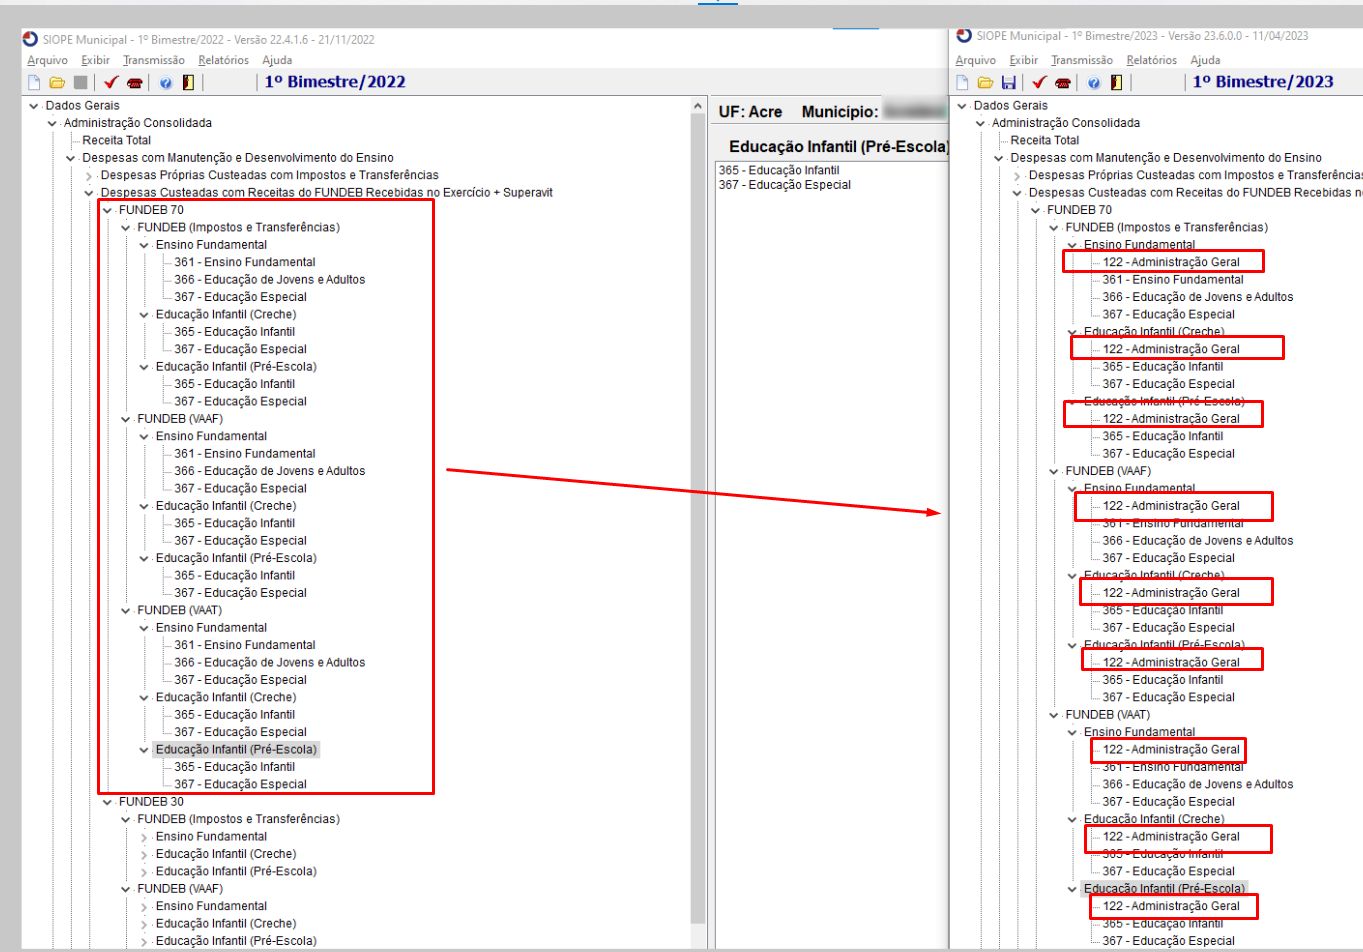
Task: Click SIOPE logo in 2023 window title bar
Action: 964,35
